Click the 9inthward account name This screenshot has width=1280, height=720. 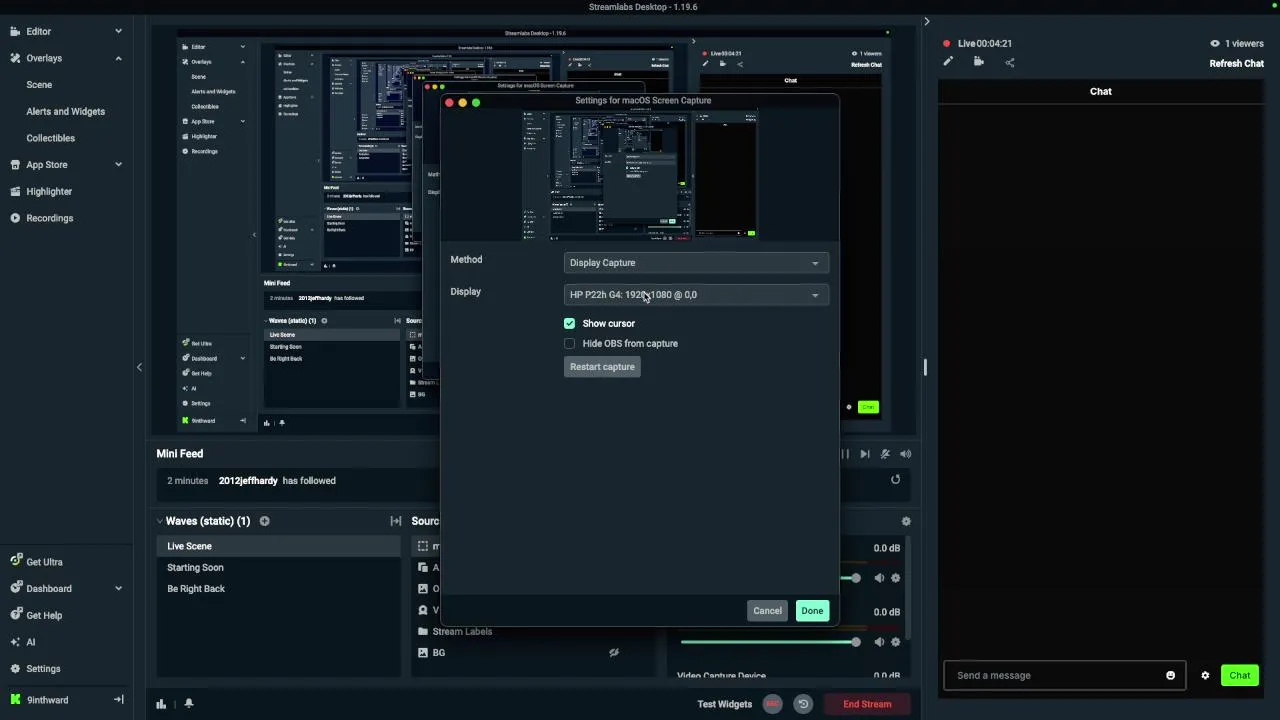[47, 700]
